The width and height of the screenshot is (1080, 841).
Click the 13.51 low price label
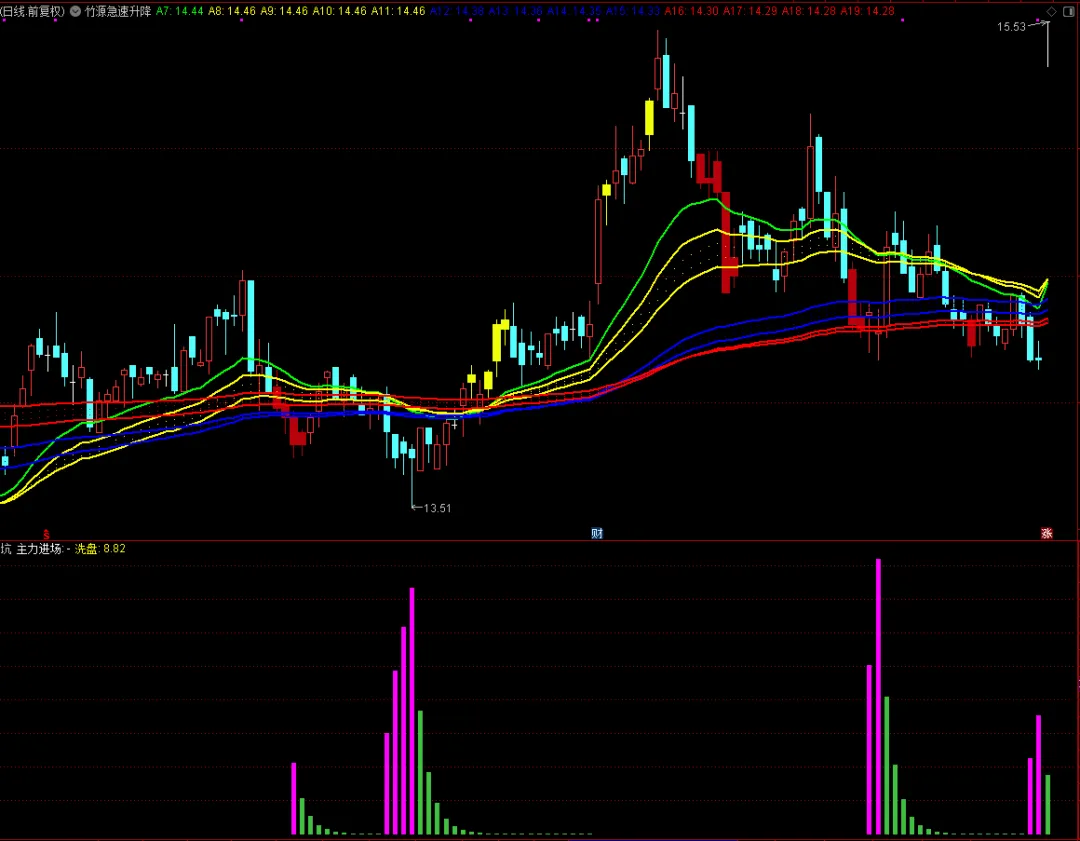pyautogui.click(x=437, y=508)
